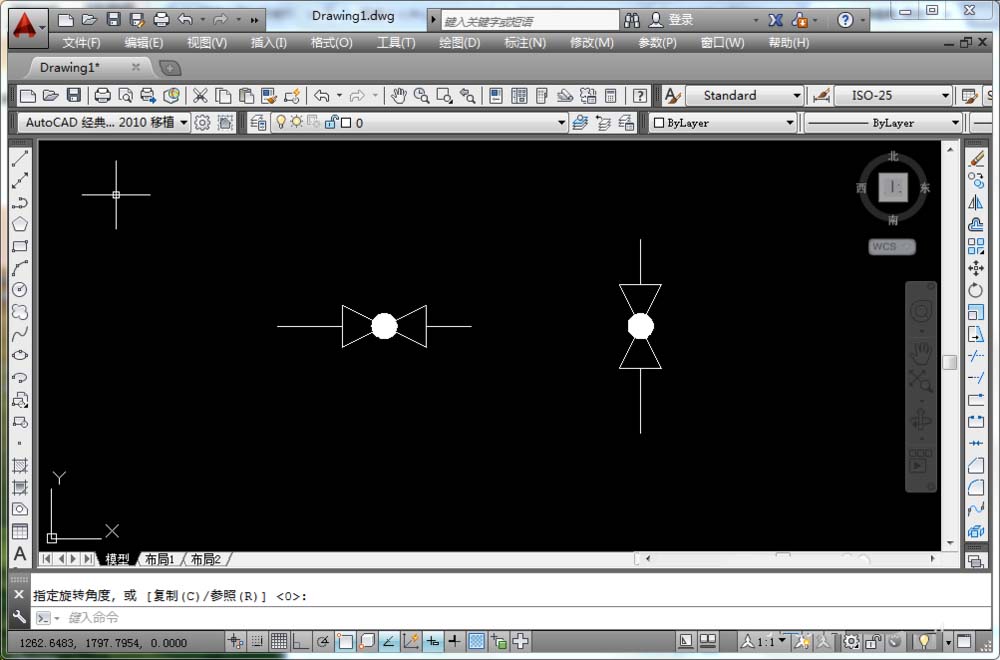This screenshot has height=660, width=1000.
Task: Click the horizontal scrollbar right arrow
Action: coord(932,559)
